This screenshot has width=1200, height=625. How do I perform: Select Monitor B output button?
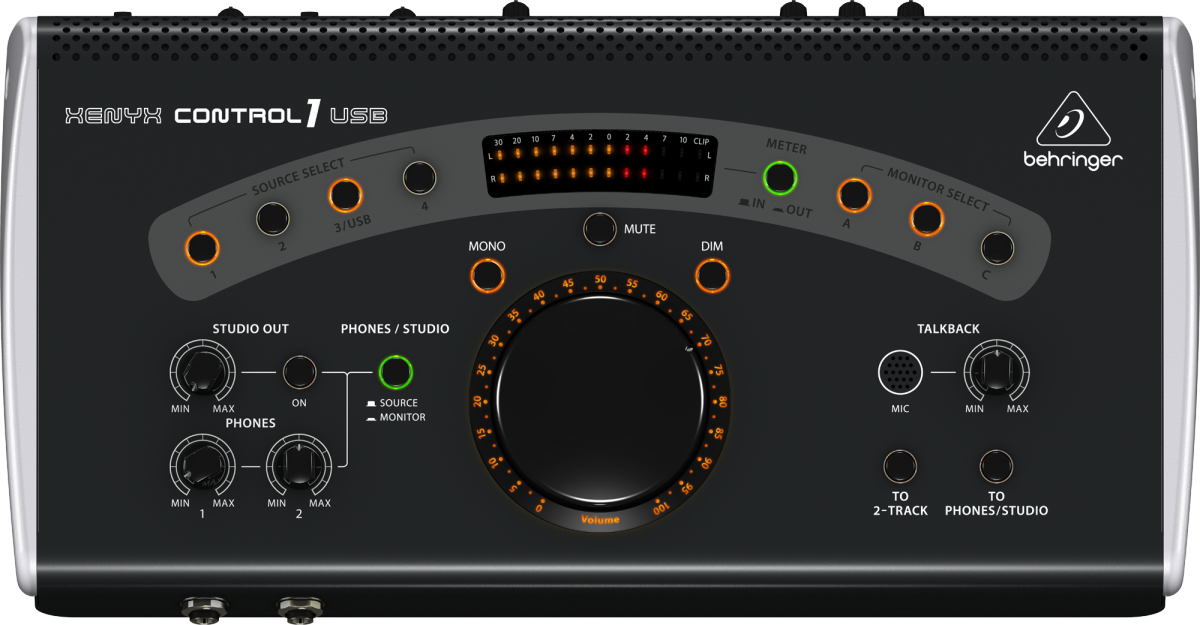(926, 217)
